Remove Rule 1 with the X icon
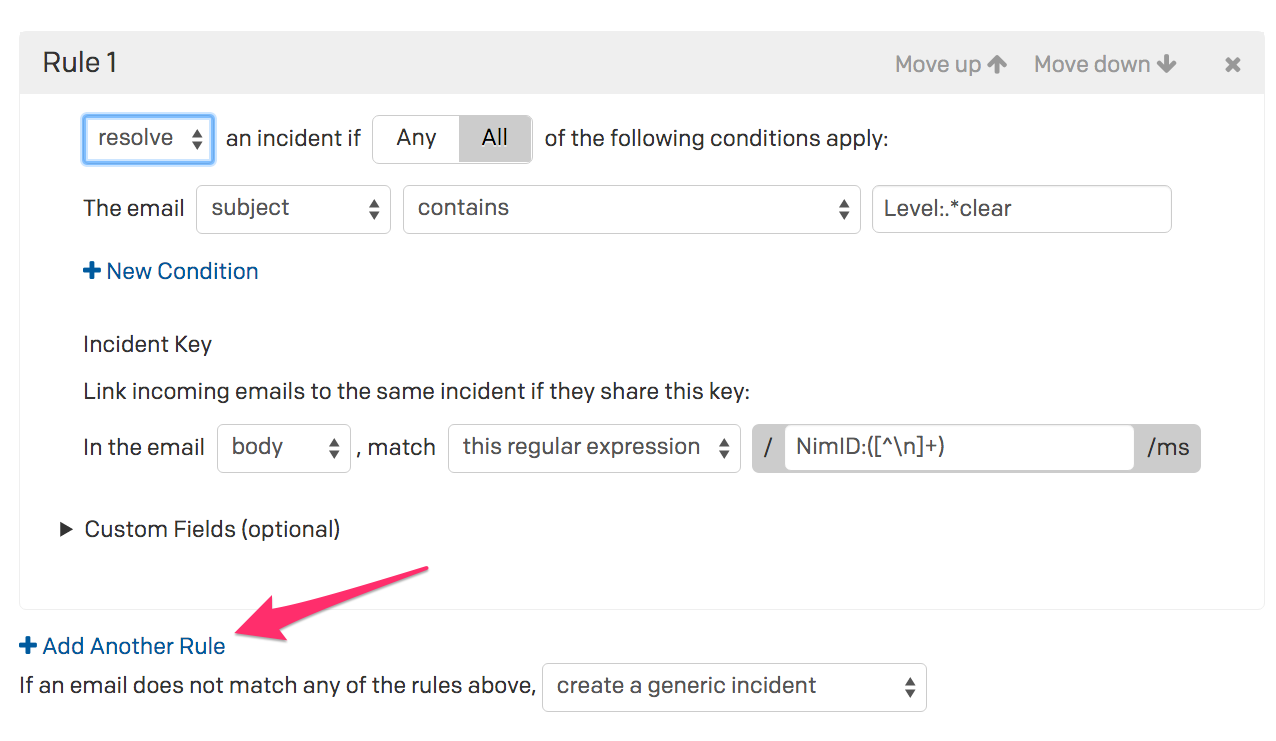The image size is (1276, 741). (x=1233, y=65)
